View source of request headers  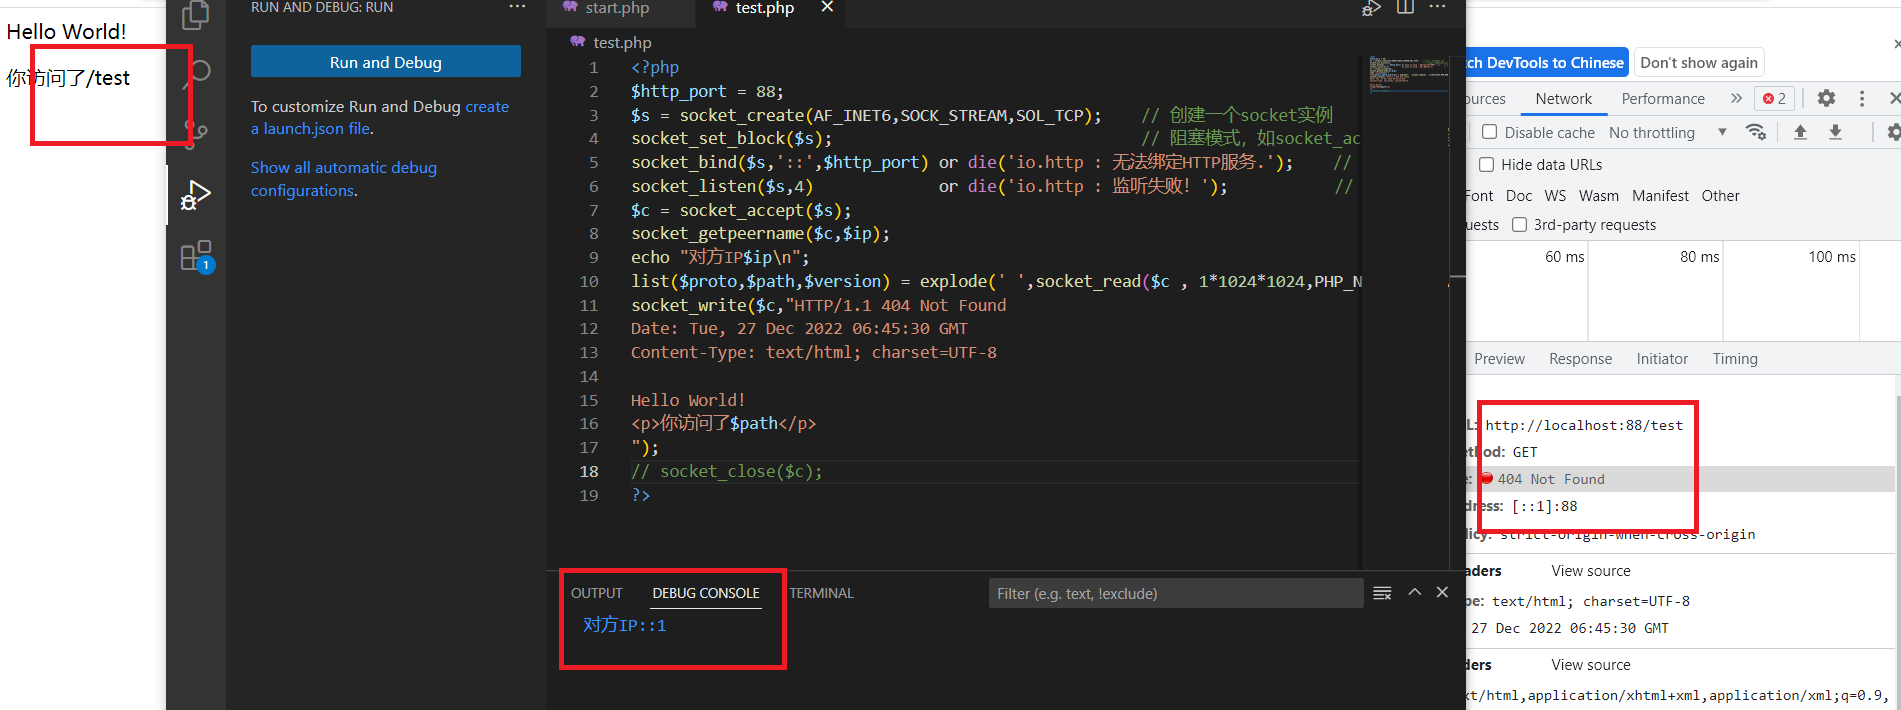(x=1590, y=664)
